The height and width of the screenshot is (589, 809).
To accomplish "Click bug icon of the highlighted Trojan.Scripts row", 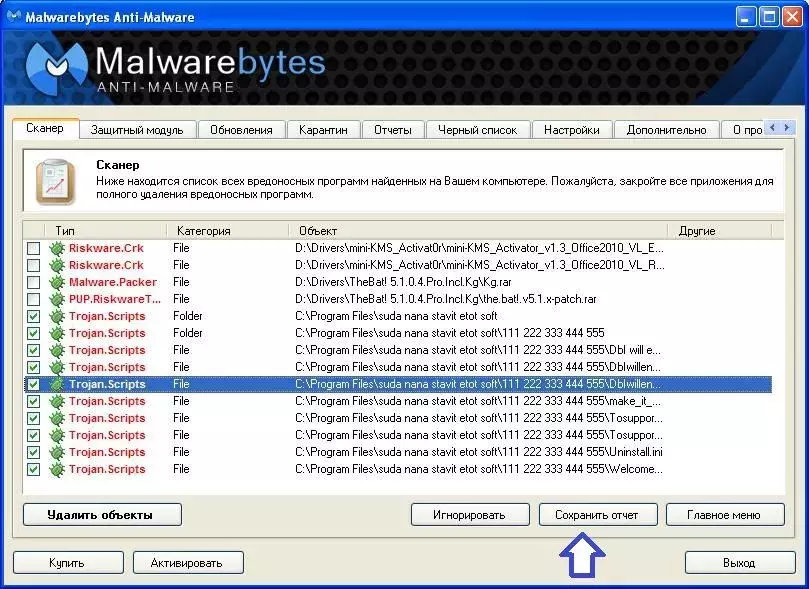I will (57, 384).
